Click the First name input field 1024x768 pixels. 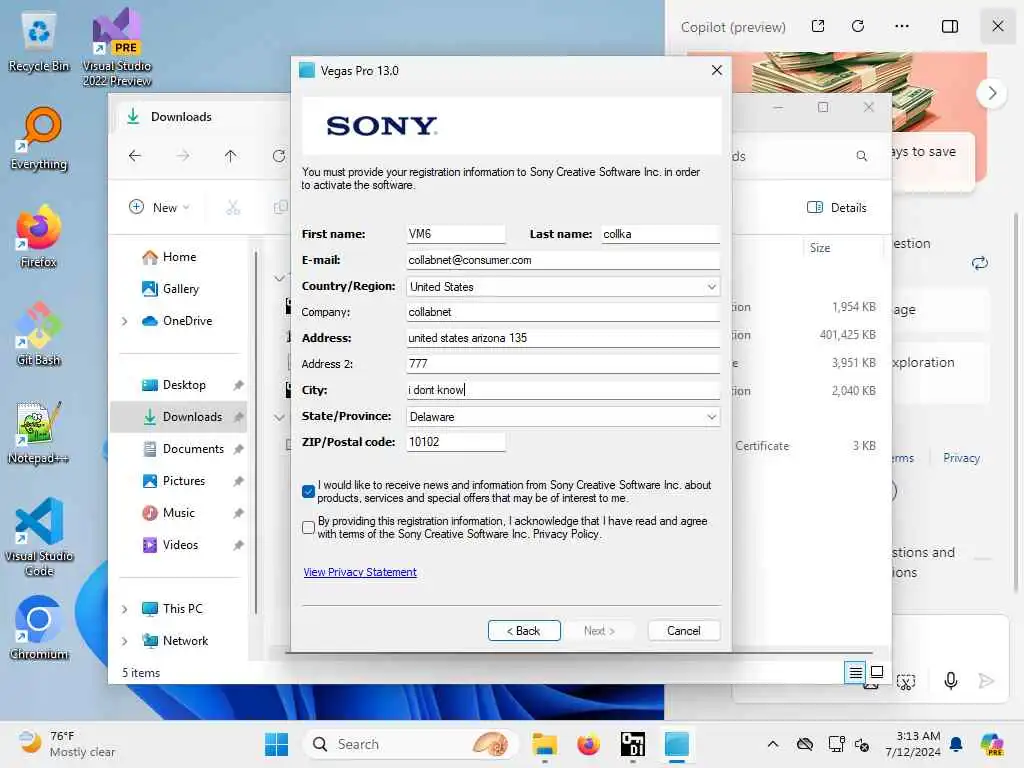456,234
